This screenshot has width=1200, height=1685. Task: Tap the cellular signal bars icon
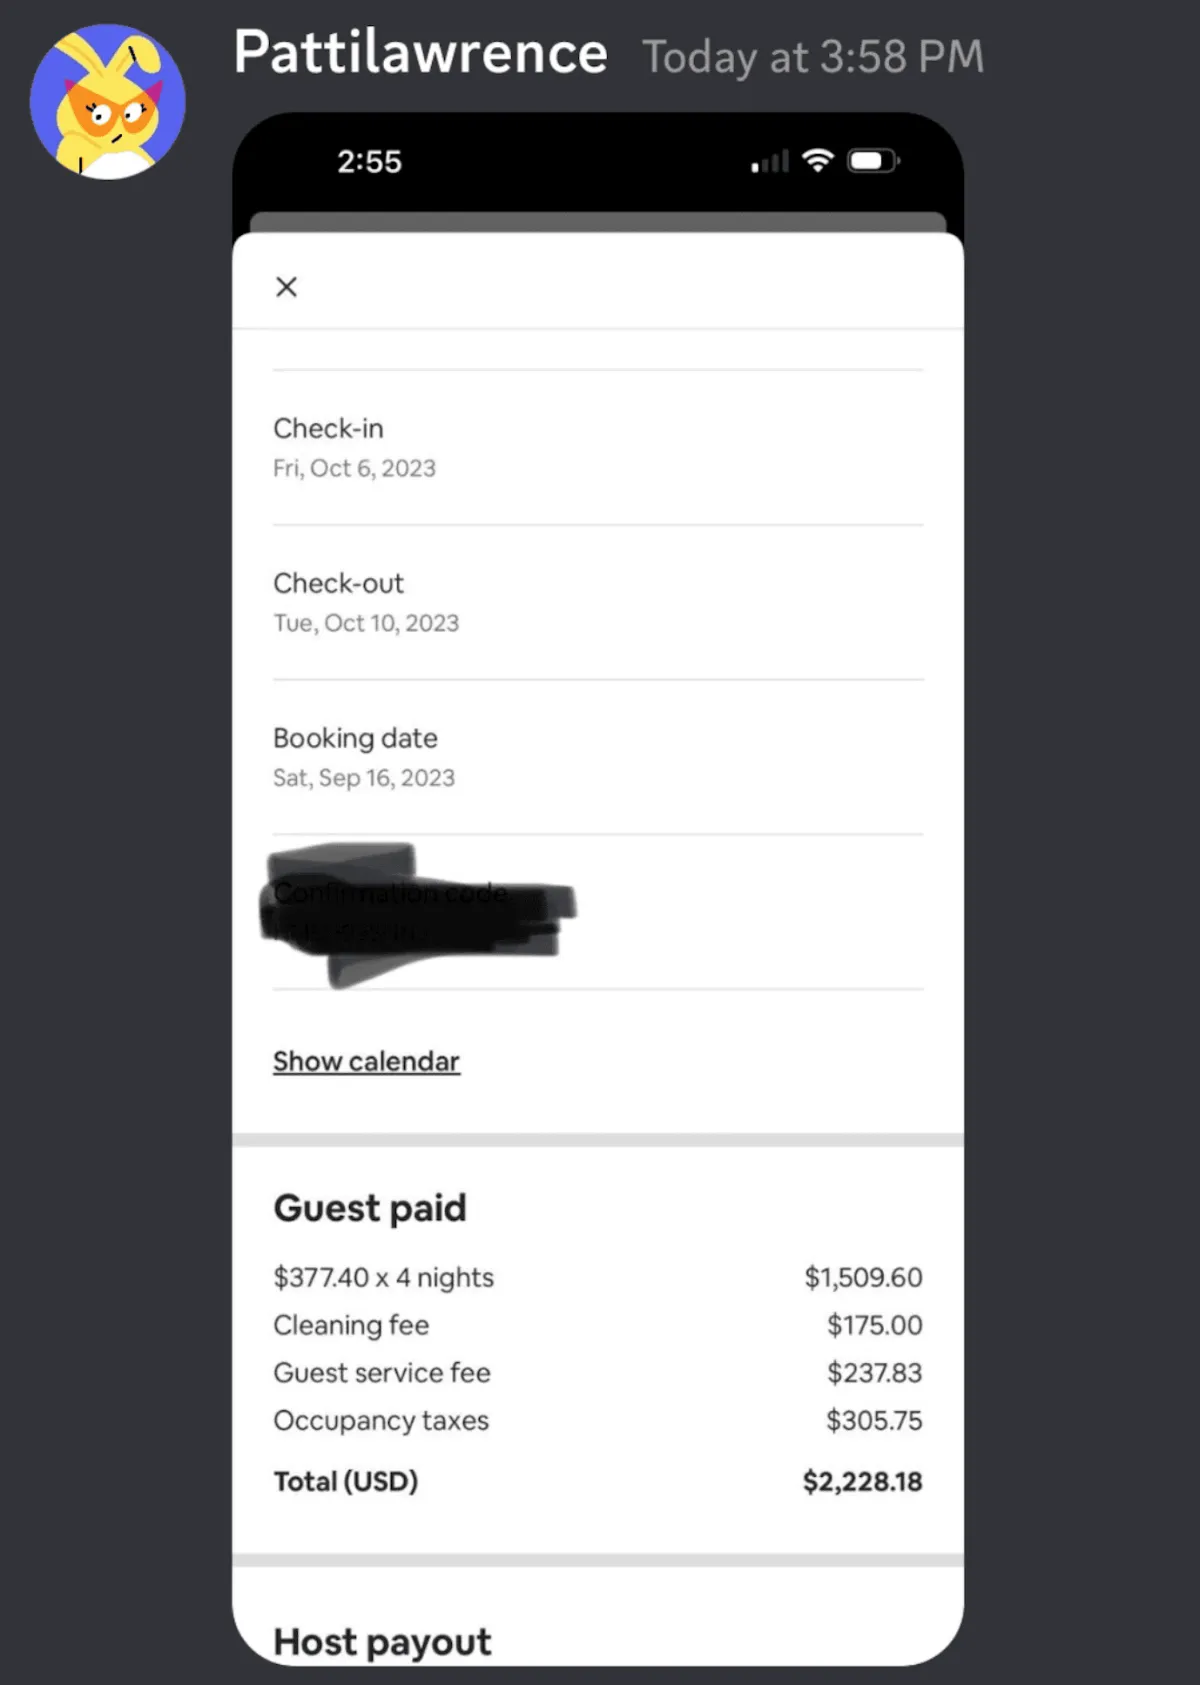(770, 161)
